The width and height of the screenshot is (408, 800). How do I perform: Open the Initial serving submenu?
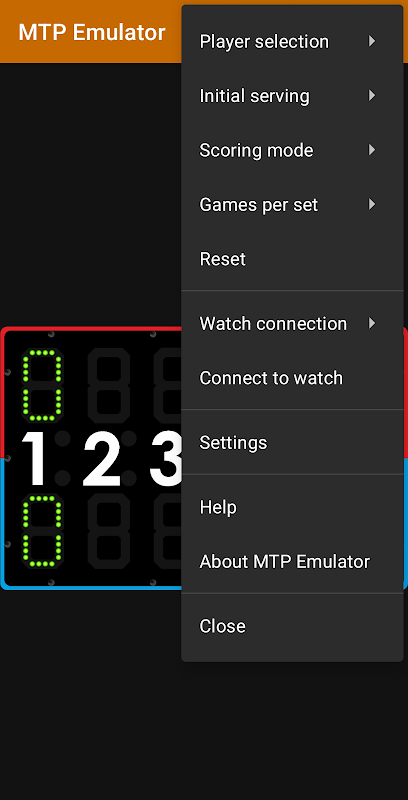(292, 96)
